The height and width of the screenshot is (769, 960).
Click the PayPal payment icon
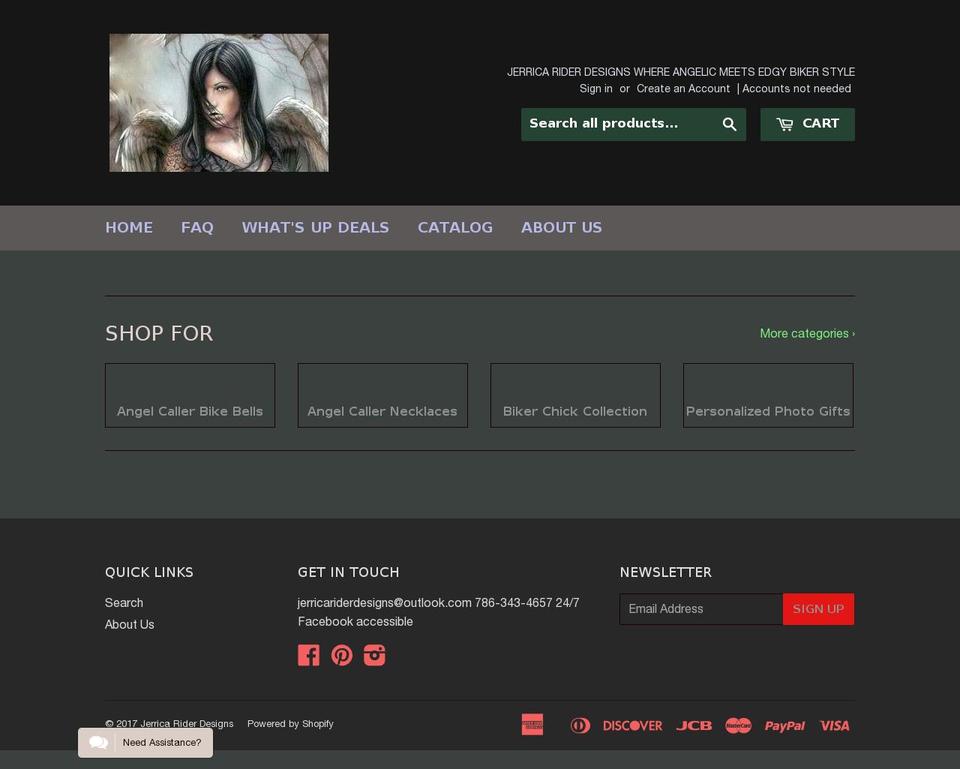[x=785, y=726]
